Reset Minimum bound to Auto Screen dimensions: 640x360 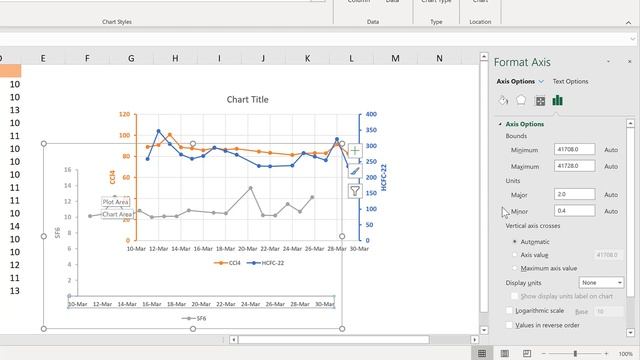pos(611,150)
